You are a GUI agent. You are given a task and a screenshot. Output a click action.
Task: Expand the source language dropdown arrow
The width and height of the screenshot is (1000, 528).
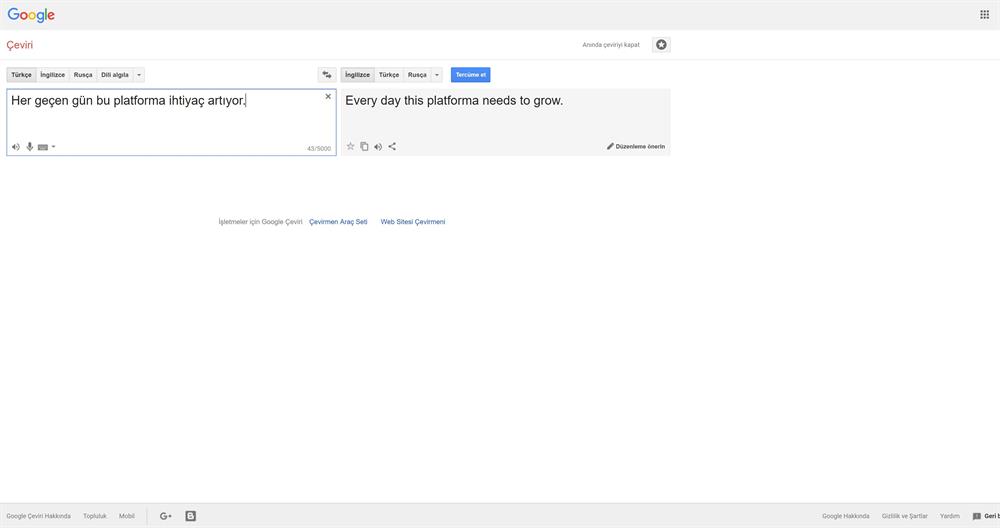(x=139, y=75)
